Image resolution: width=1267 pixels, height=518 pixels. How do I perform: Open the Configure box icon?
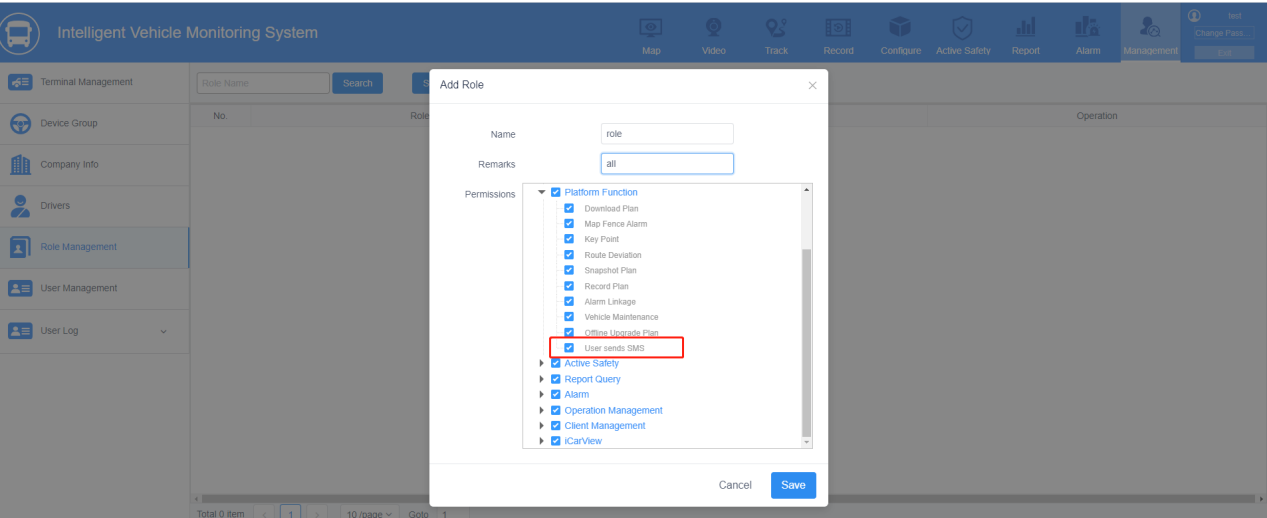point(900,29)
